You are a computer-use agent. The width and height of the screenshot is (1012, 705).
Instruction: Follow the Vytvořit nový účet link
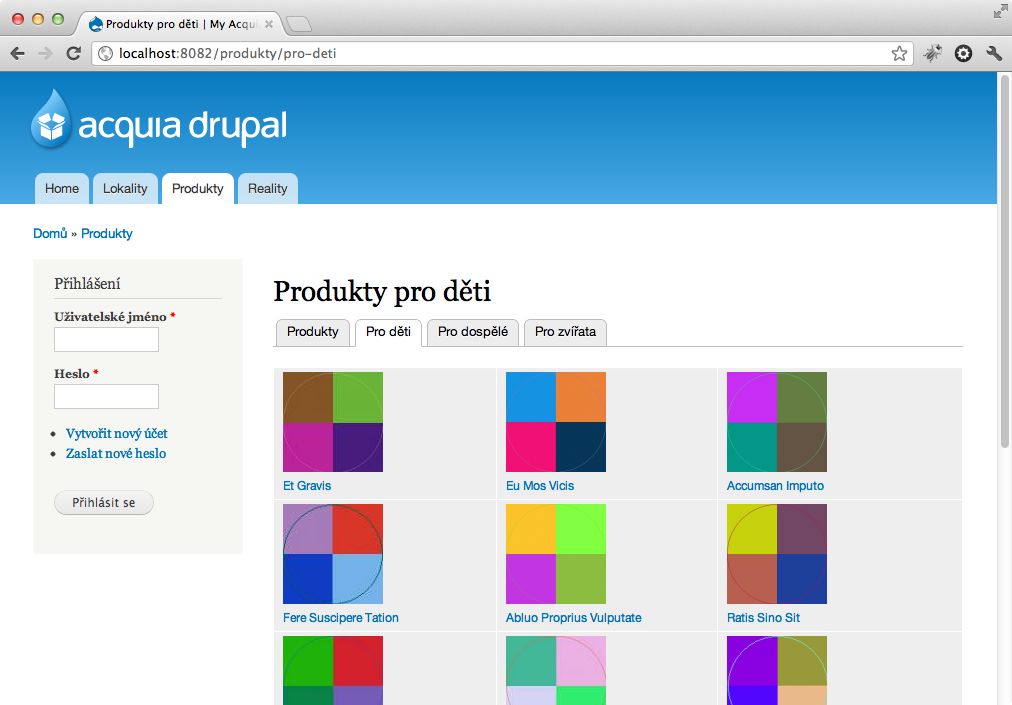pos(116,434)
